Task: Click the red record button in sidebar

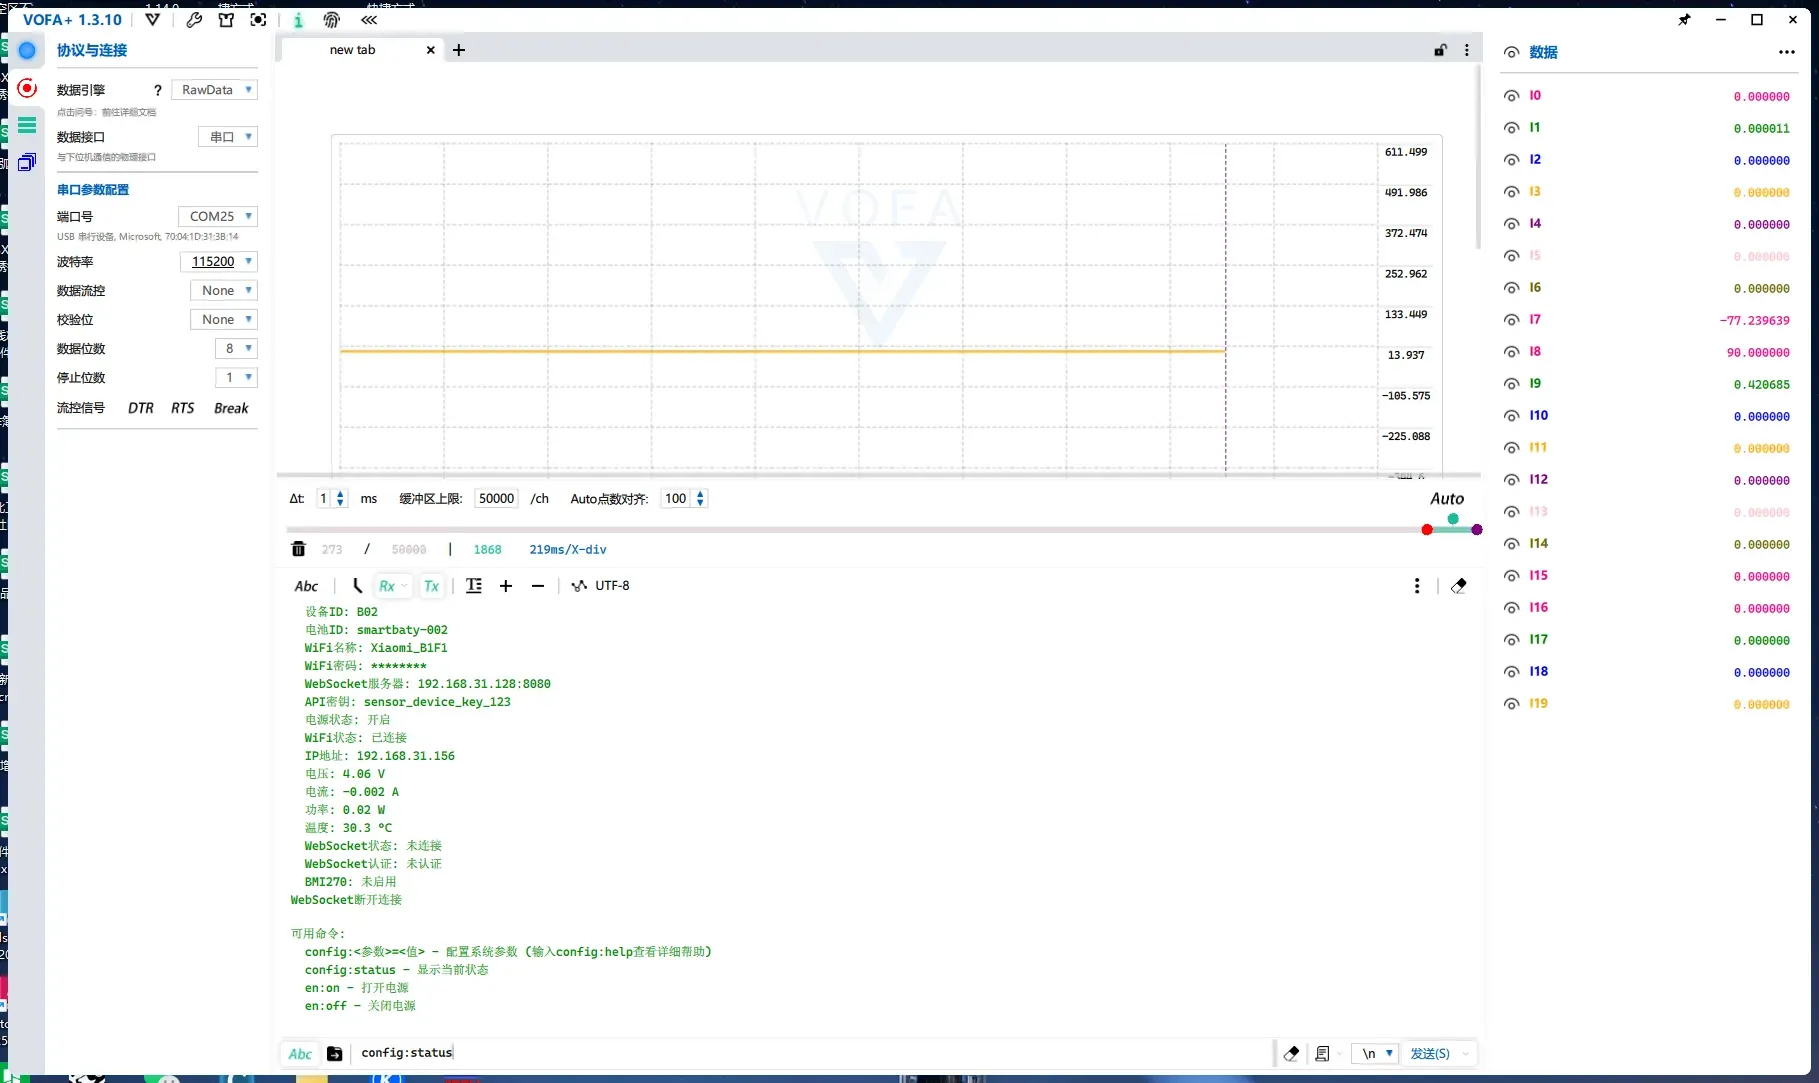Action: [27, 88]
